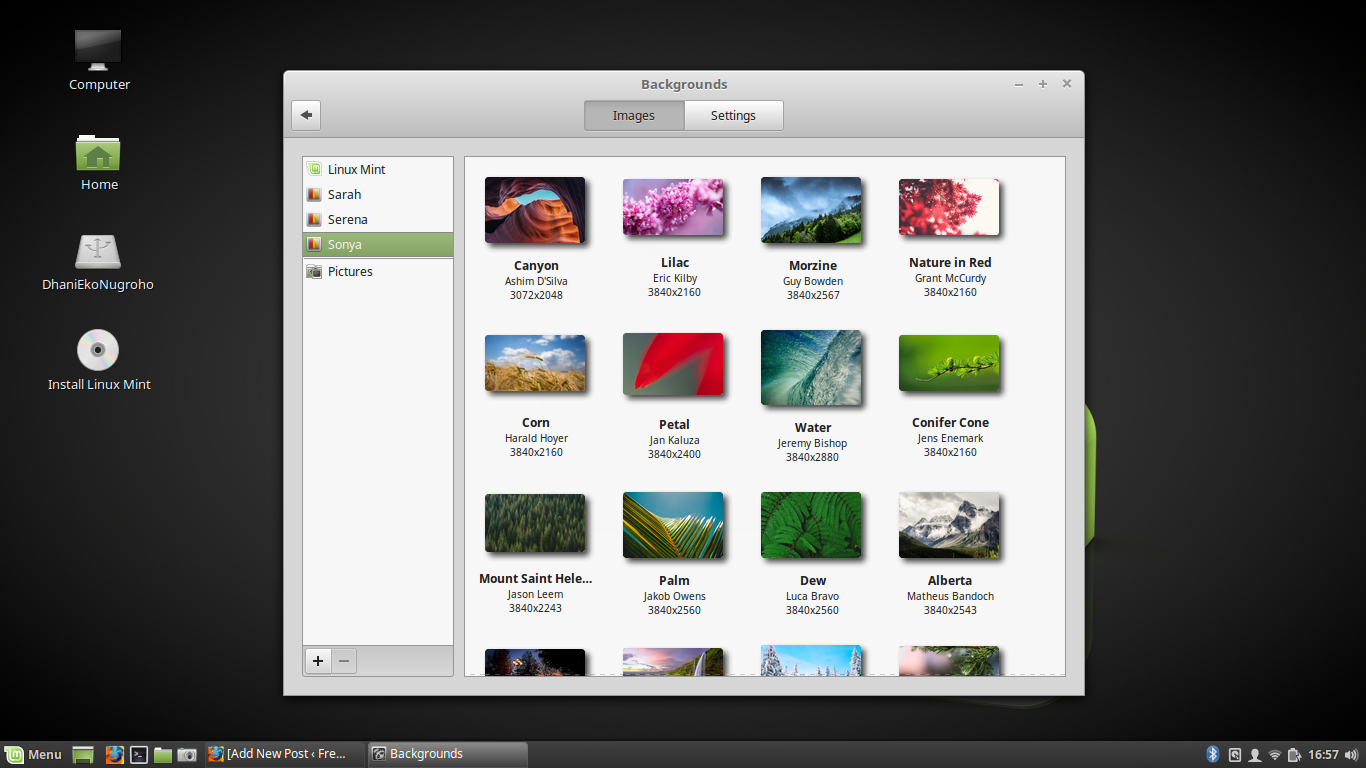1366x768 pixels.
Task: Choose the Conifer Cone wallpaper
Action: tap(949, 364)
